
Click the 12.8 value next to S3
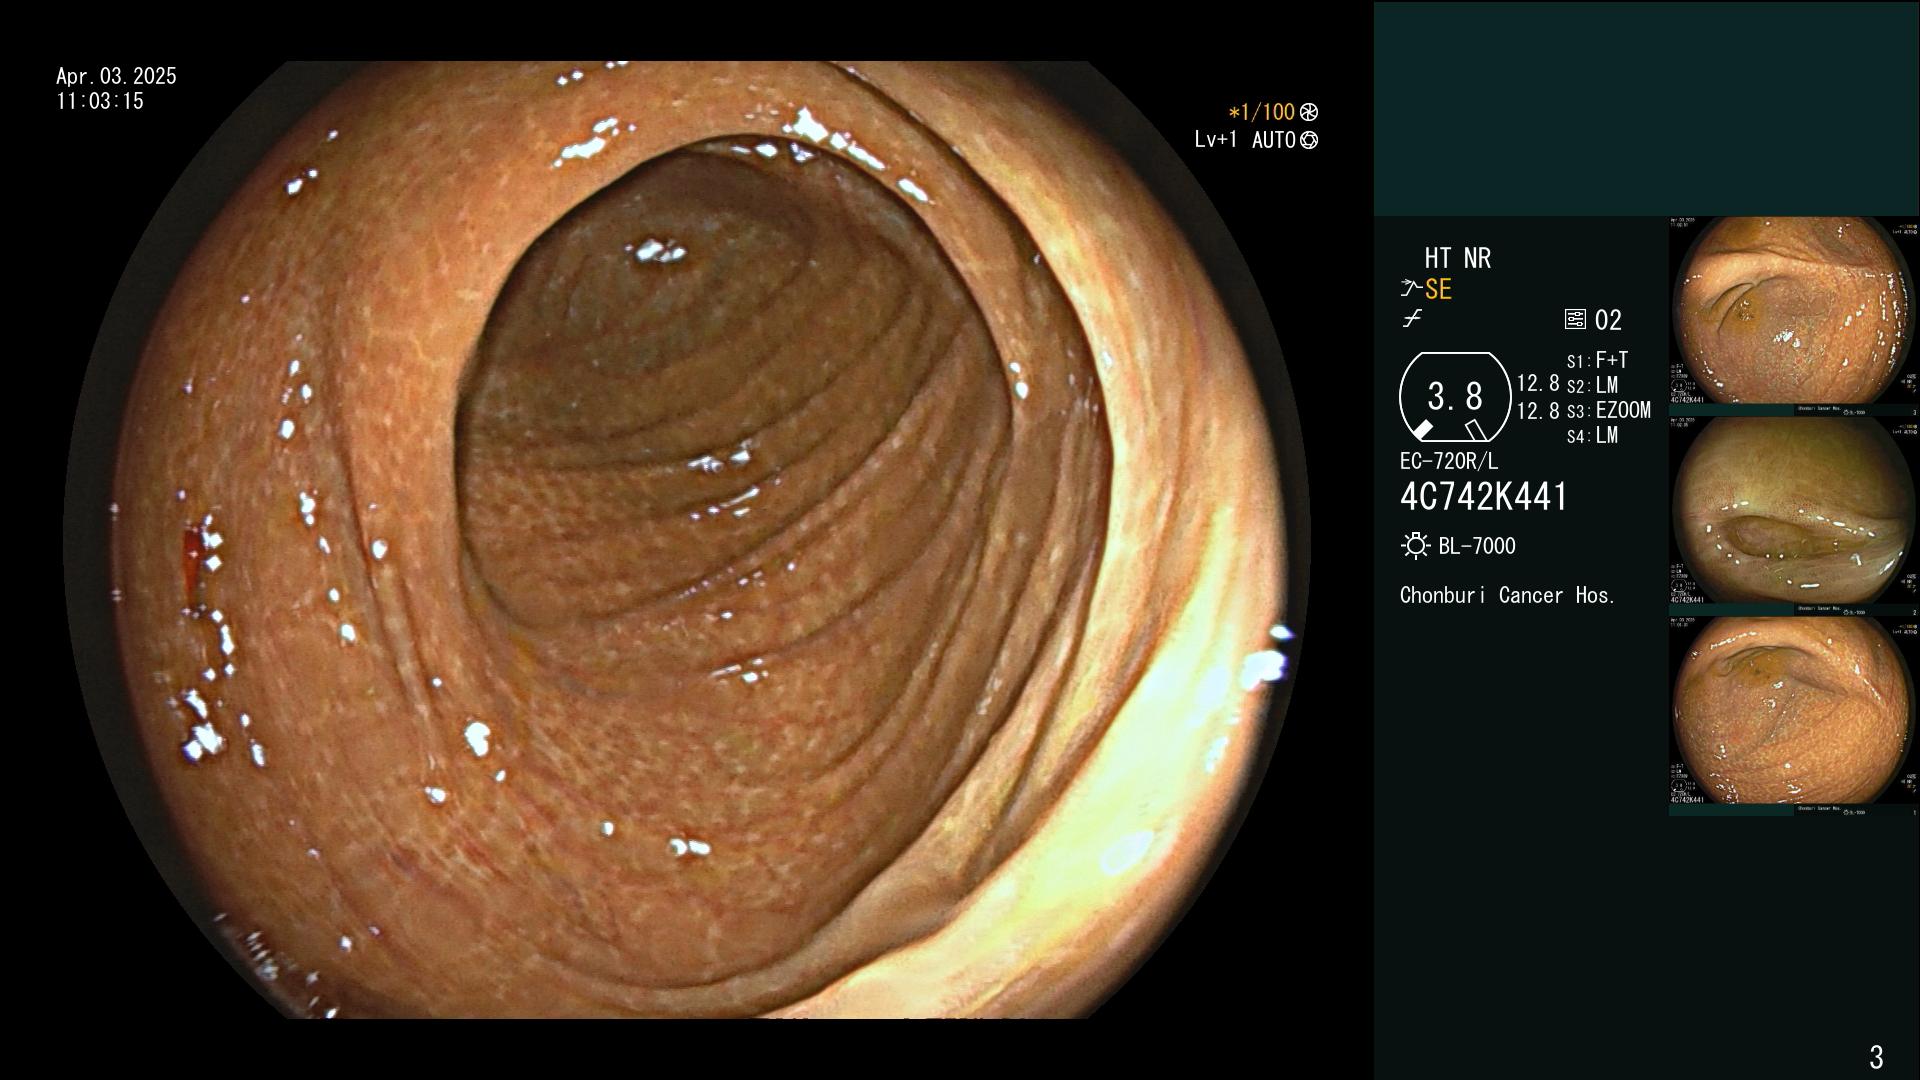(1538, 410)
